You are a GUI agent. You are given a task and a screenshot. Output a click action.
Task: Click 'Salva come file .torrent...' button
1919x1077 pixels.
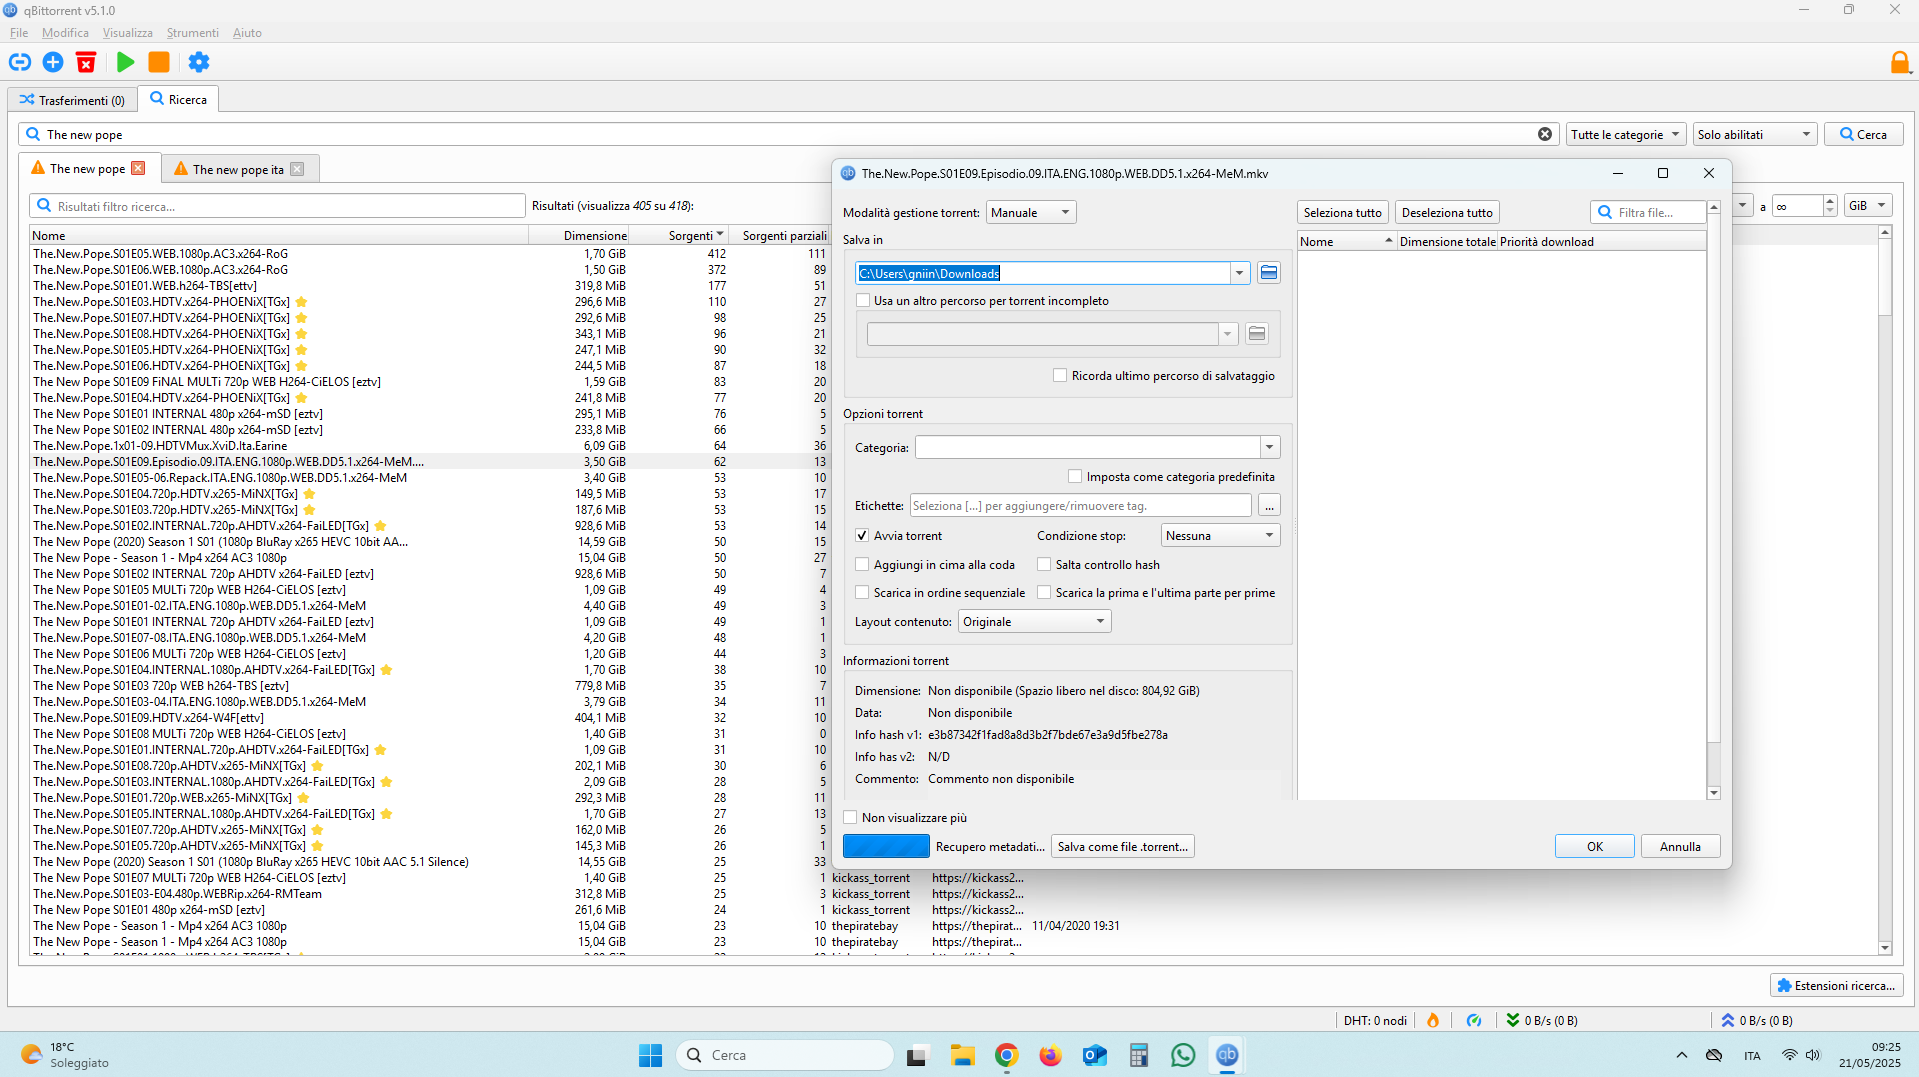[1123, 847]
